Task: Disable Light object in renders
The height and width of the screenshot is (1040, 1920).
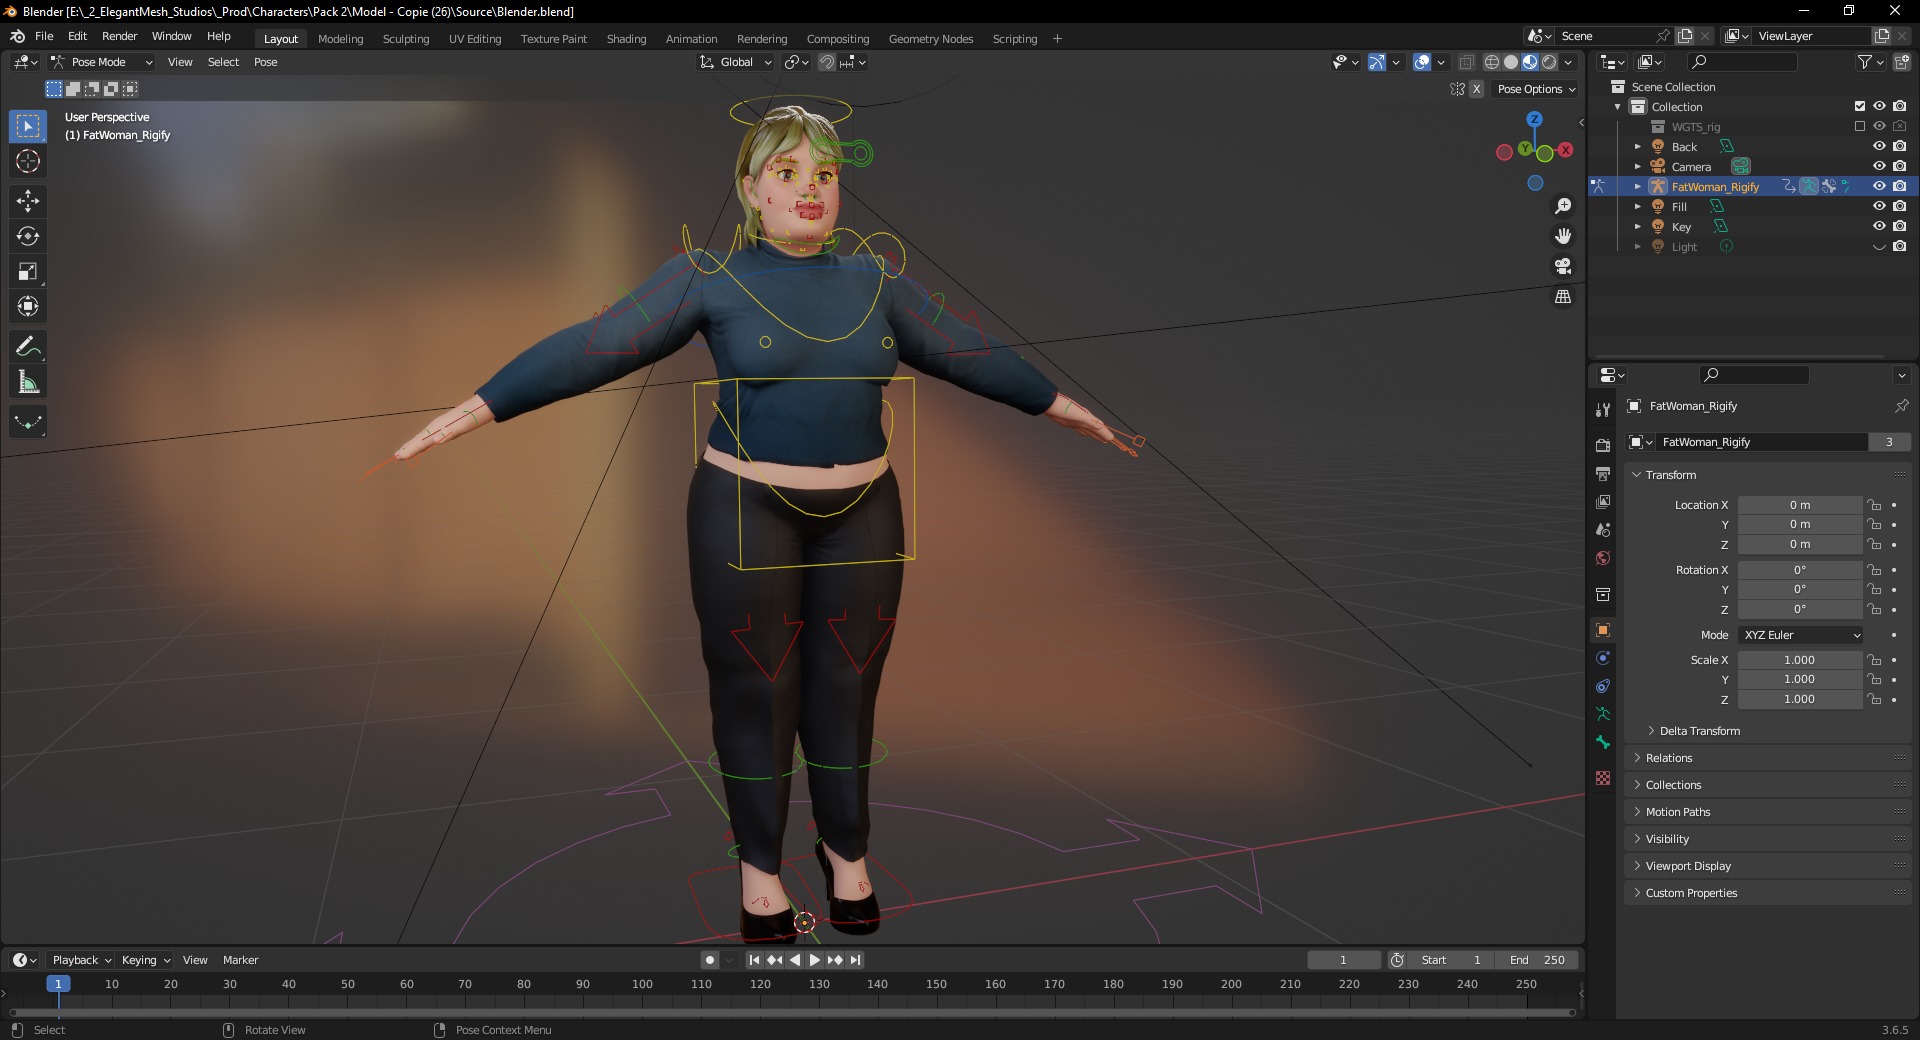Action: tap(1899, 246)
